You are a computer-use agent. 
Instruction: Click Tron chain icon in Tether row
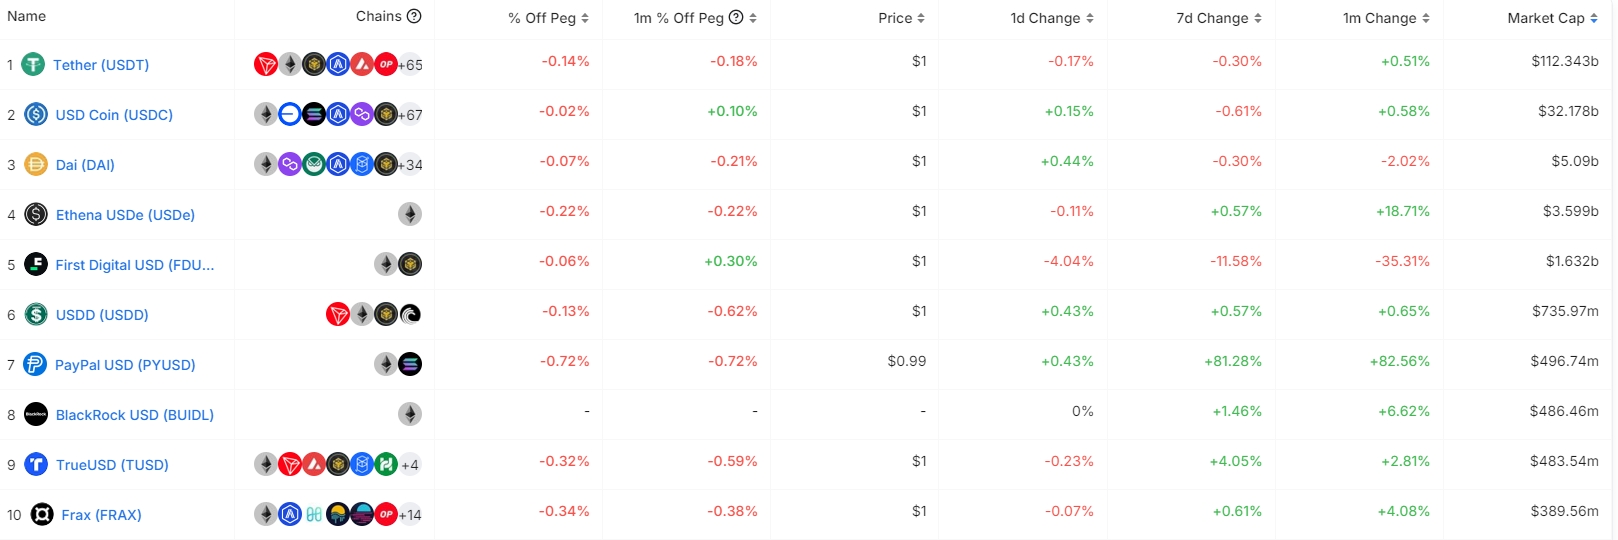point(266,65)
